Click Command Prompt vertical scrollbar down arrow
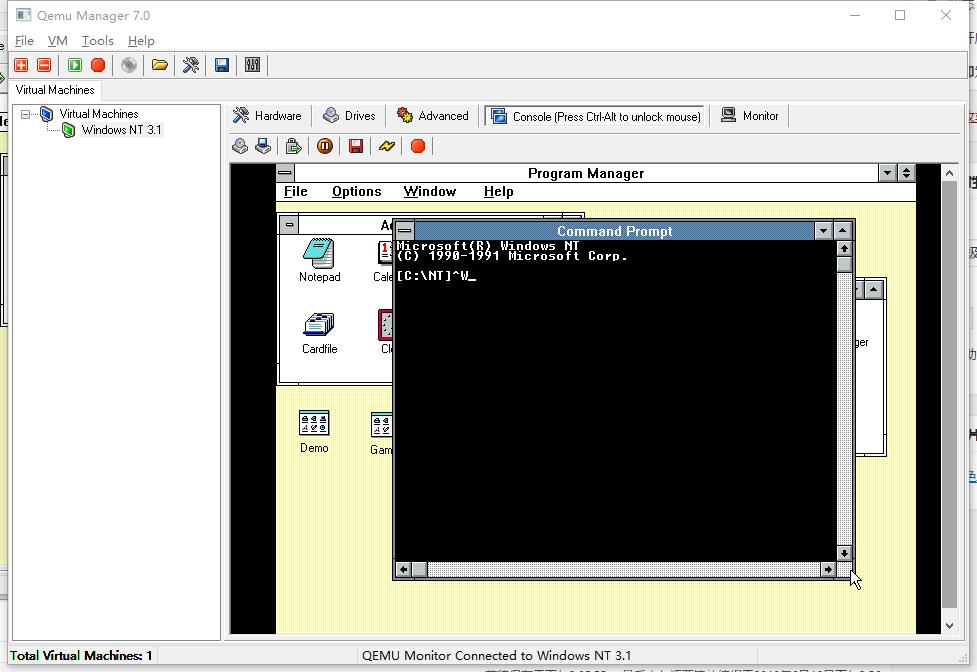Image resolution: width=977 pixels, height=672 pixels. coord(844,552)
